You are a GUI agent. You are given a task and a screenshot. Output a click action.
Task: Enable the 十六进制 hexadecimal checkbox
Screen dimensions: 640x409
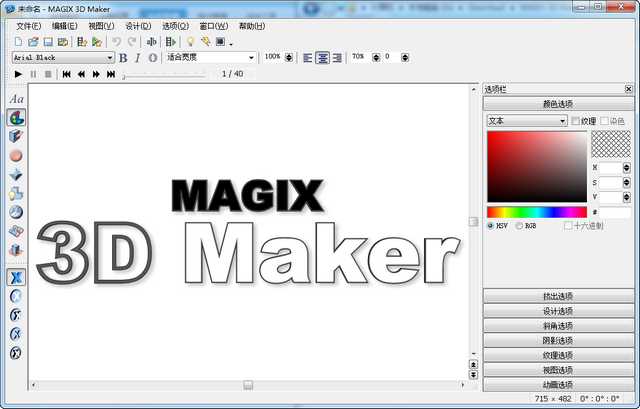pos(568,225)
